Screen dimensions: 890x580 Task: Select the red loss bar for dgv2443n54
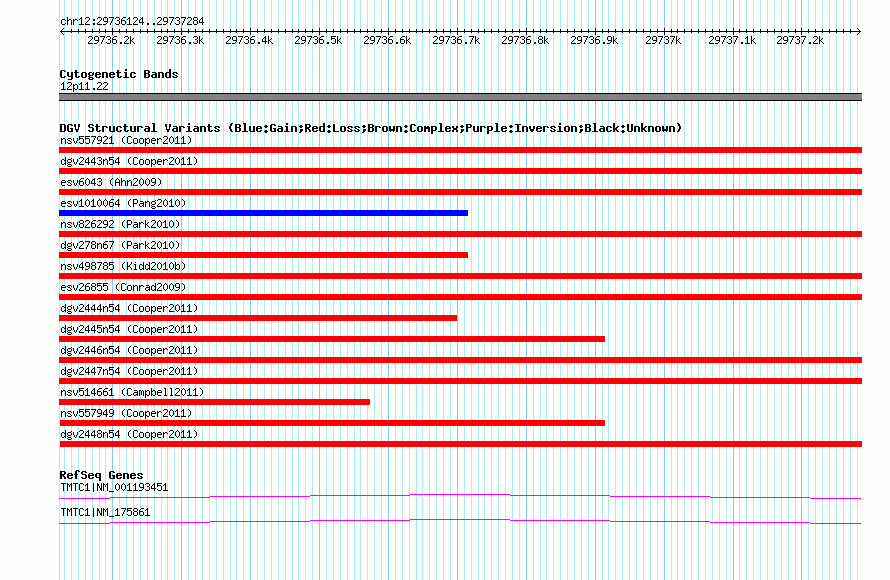pos(460,171)
